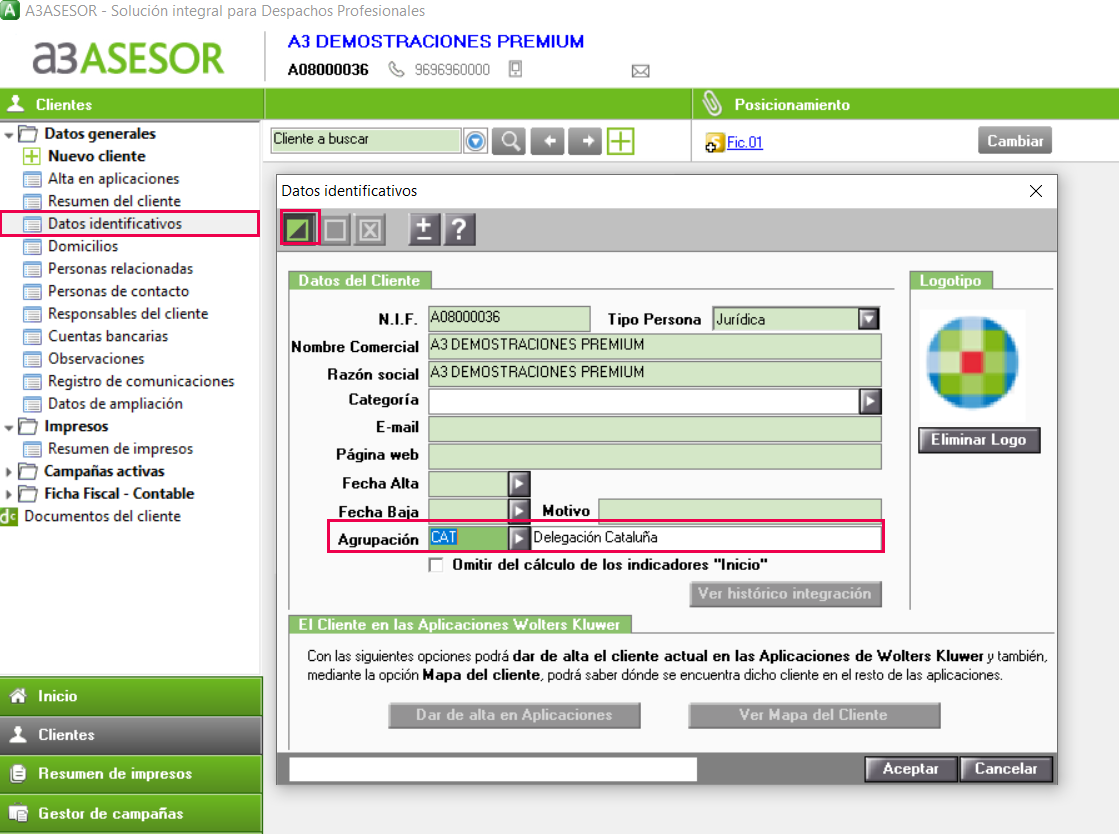Image resolution: width=1119 pixels, height=834 pixels.
Task: Open Registro de comunicaciones in tree
Action: pyautogui.click(x=141, y=382)
